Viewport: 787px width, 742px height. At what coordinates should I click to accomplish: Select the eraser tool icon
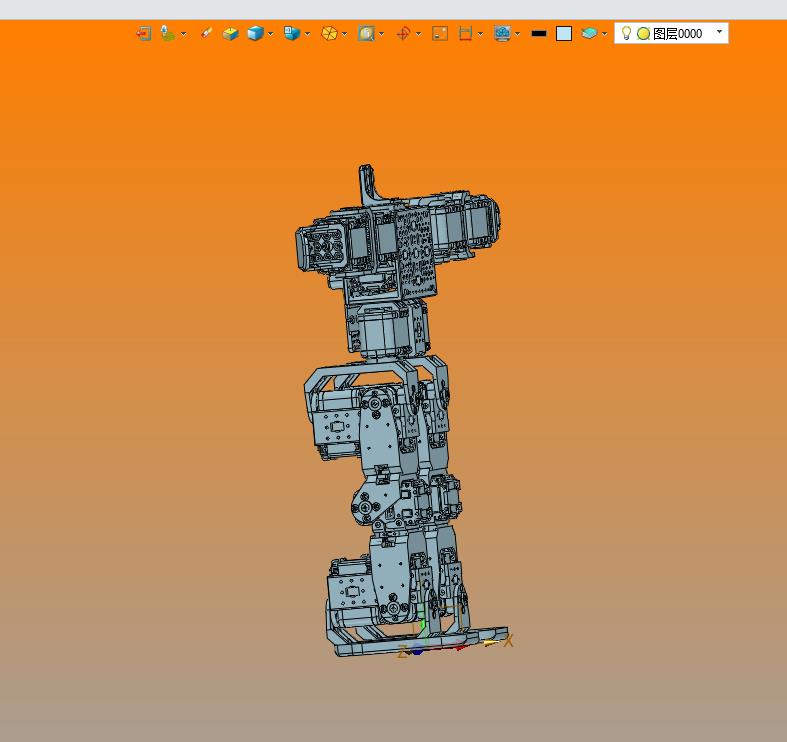[206, 34]
